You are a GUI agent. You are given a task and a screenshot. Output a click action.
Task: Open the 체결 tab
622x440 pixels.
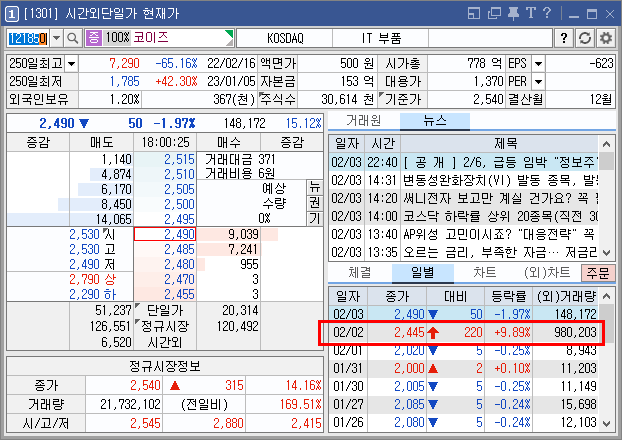pos(359,273)
